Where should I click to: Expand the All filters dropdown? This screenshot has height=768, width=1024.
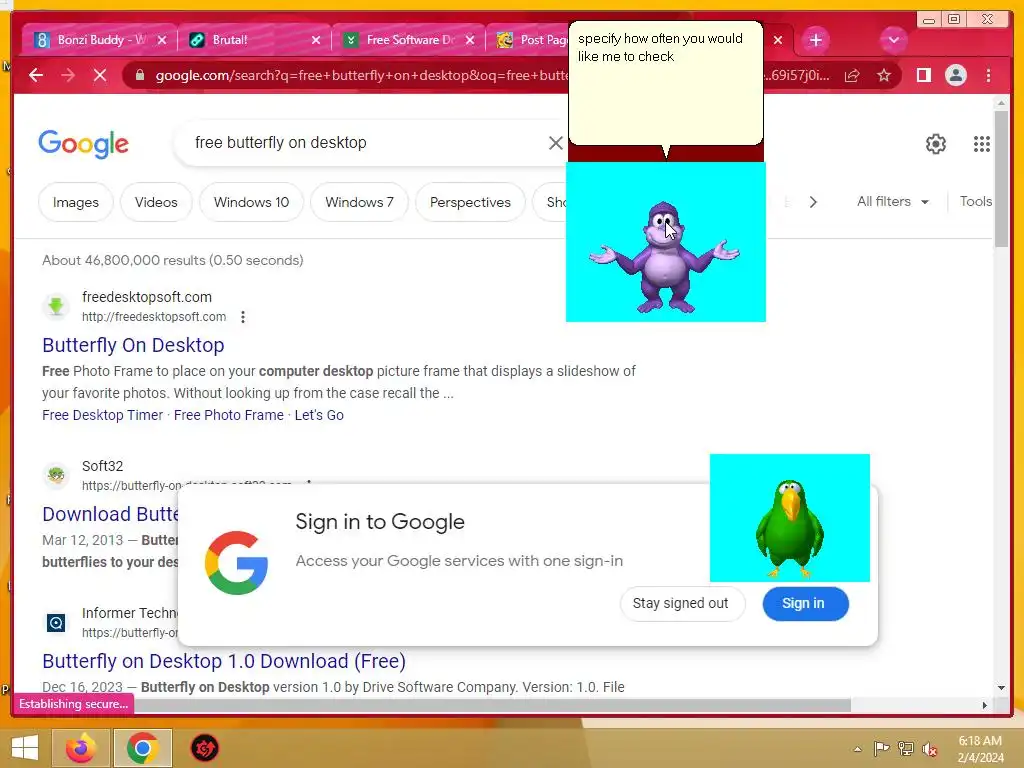click(893, 202)
